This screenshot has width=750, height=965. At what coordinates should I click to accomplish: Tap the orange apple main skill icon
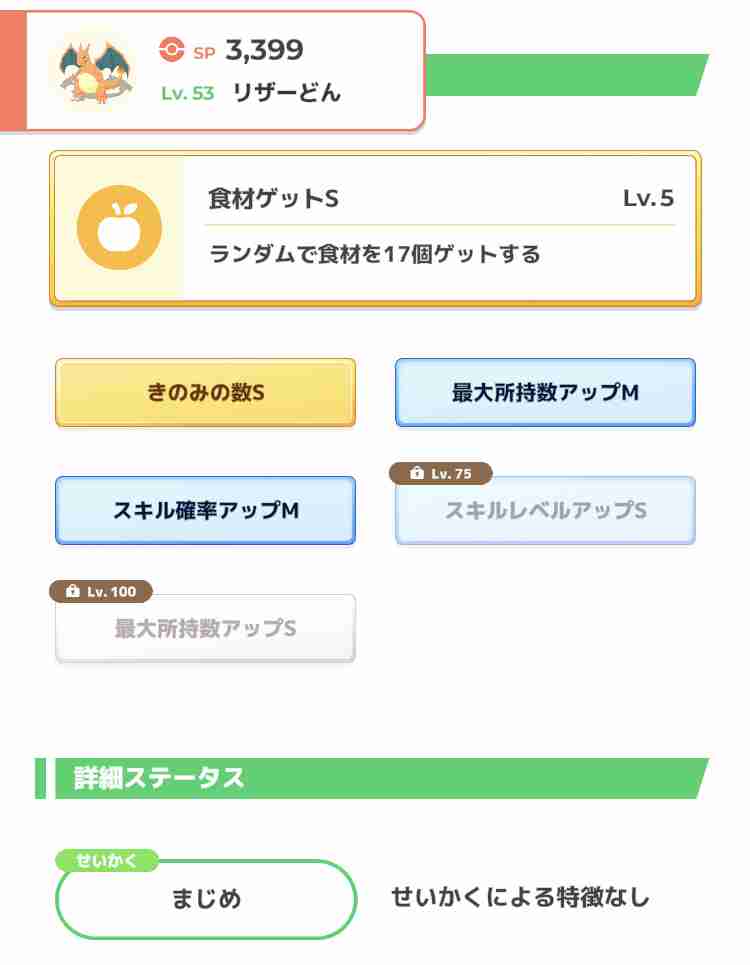click(119, 227)
